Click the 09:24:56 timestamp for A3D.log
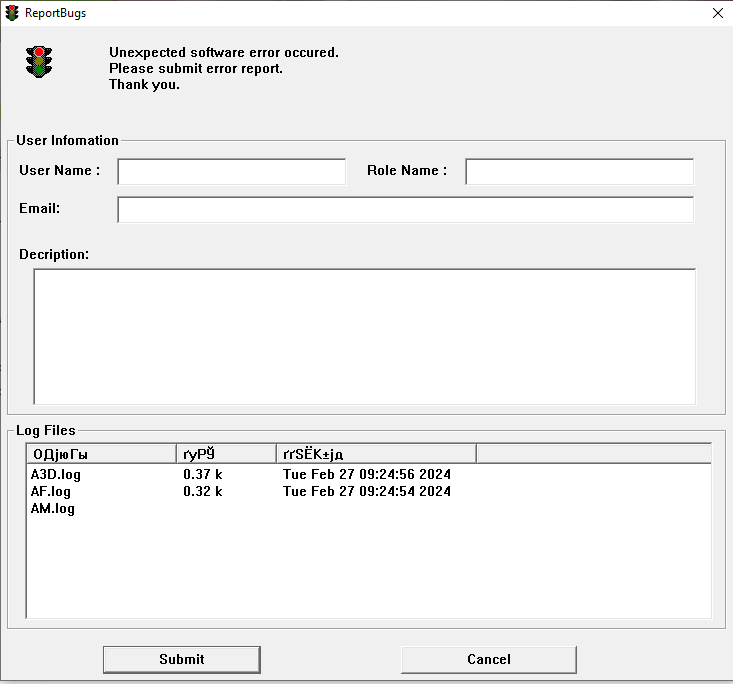Viewport: 733px width, 684px height. pos(367,475)
